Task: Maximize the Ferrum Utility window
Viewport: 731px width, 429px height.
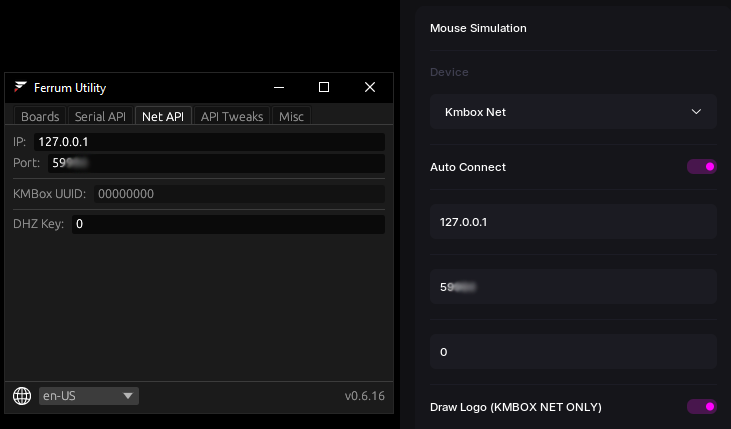Action: click(324, 88)
